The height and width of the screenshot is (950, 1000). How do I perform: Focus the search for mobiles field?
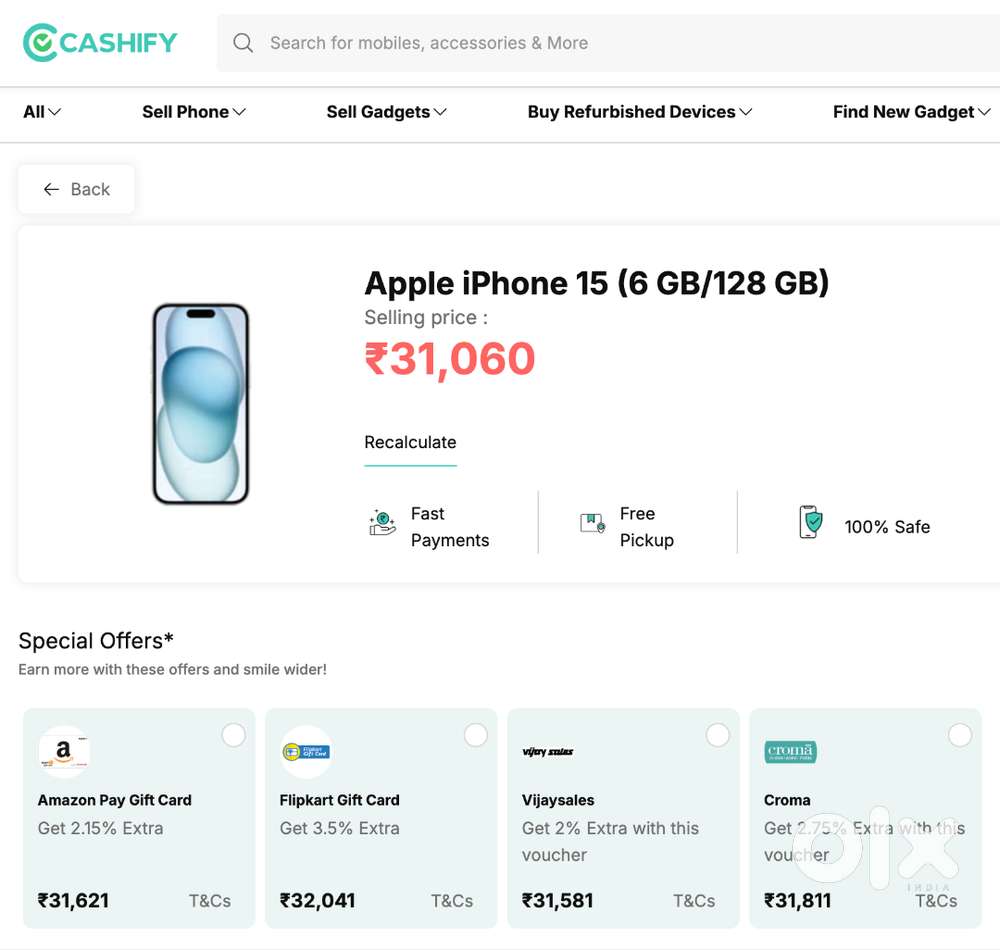pos(608,43)
